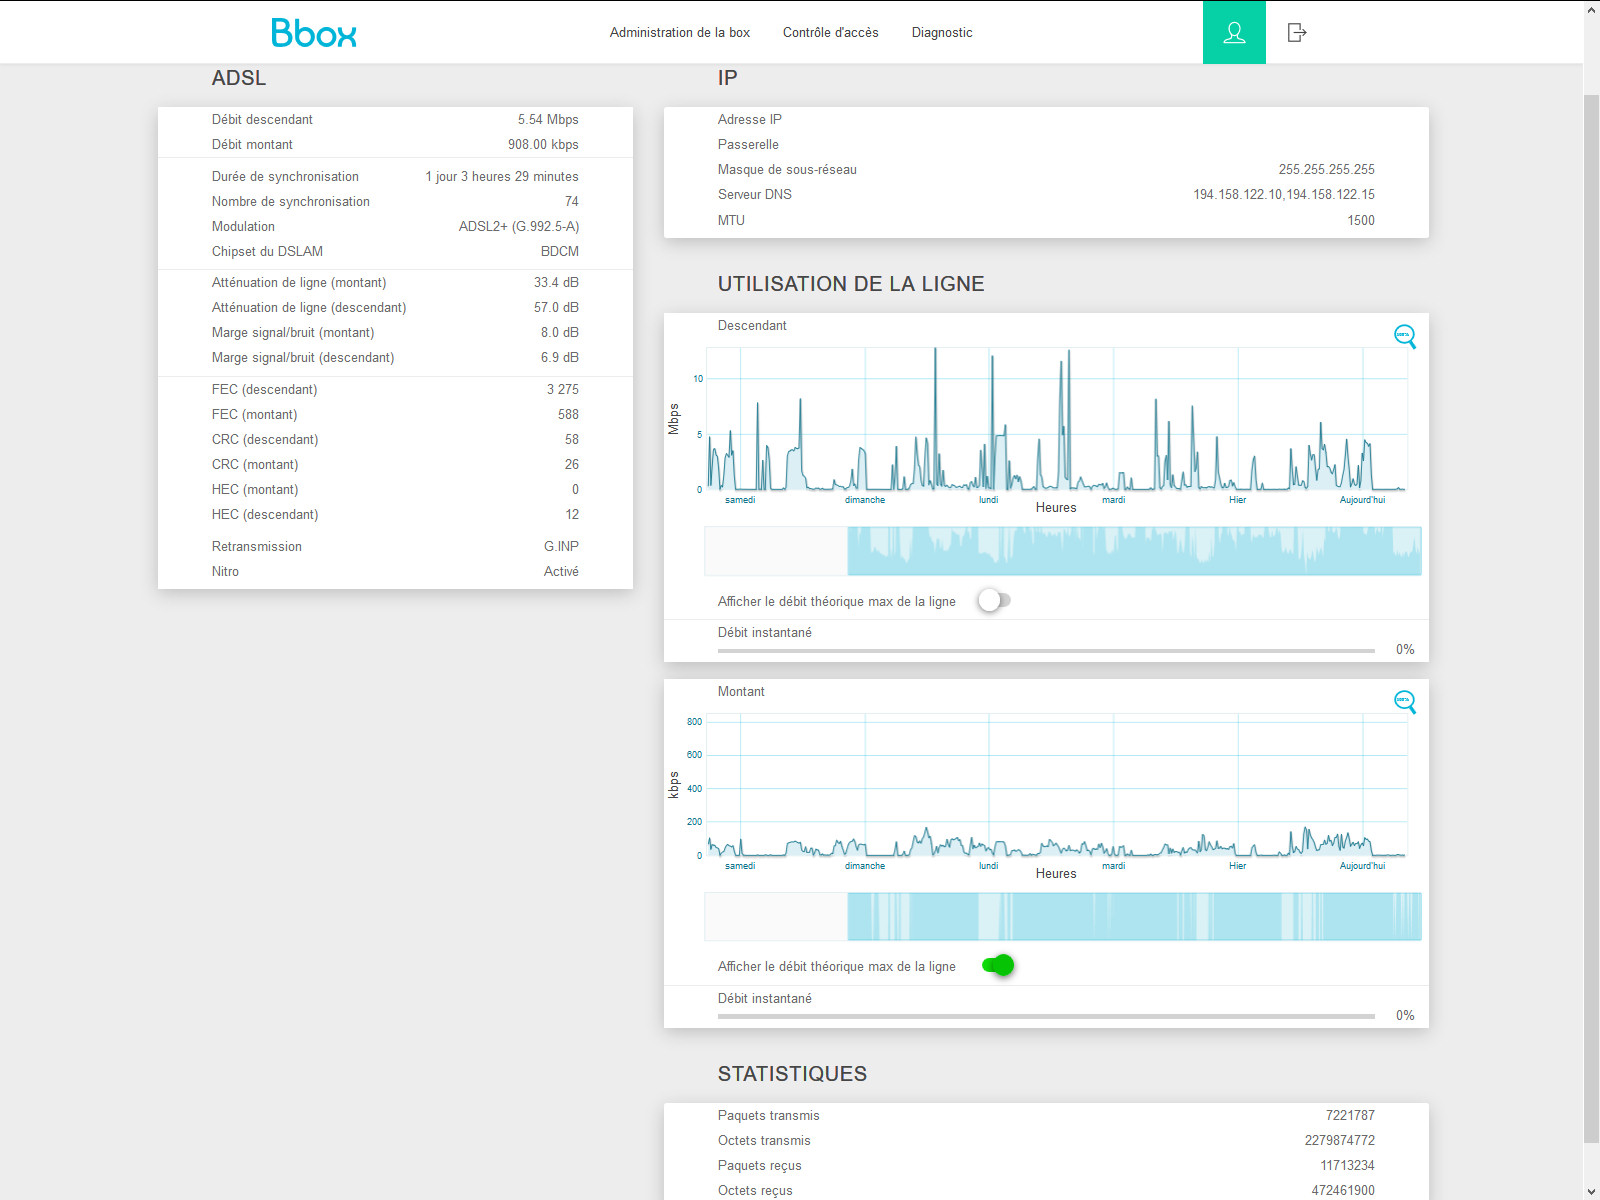This screenshot has width=1600, height=1200.
Task: Click the logout icon in header
Action: coord(1297,32)
